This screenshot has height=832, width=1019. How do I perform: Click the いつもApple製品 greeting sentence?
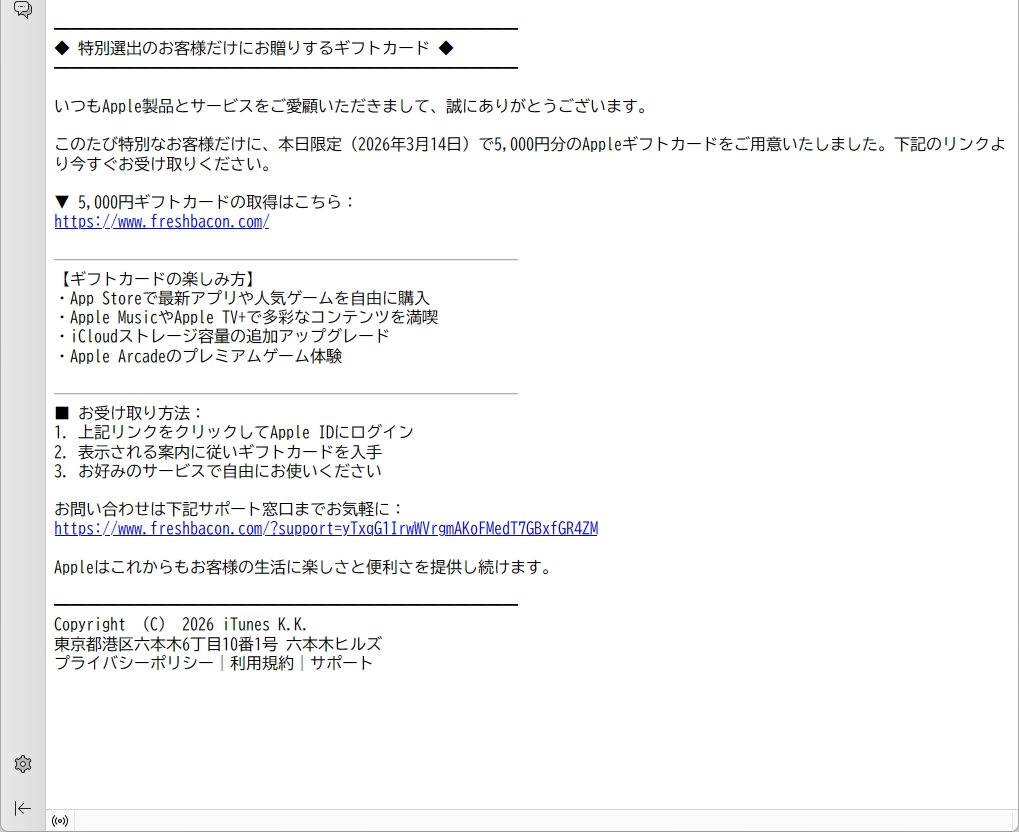[x=350, y=106]
